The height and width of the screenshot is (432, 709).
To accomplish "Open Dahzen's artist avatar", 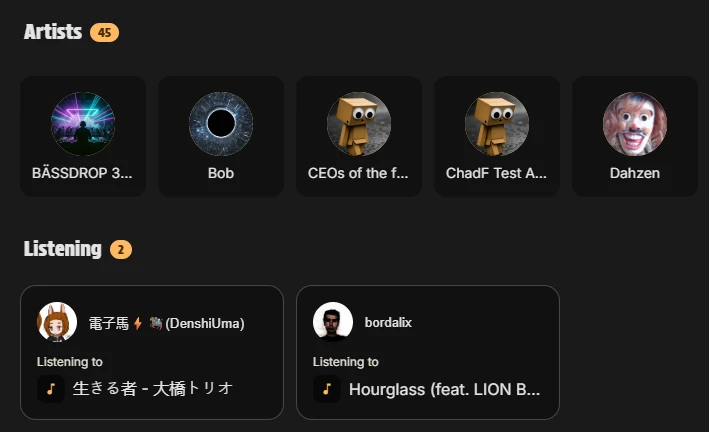I will (635, 124).
